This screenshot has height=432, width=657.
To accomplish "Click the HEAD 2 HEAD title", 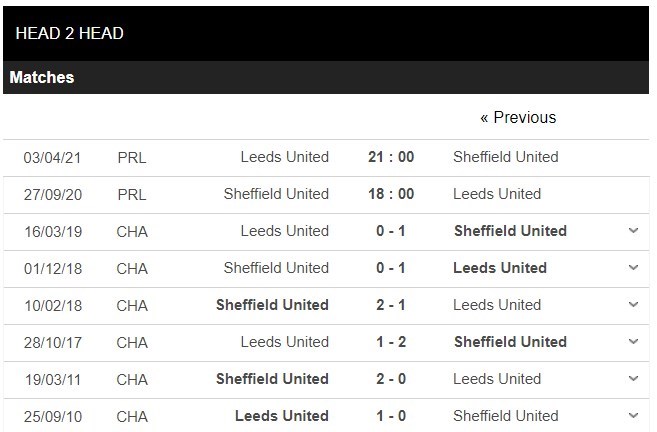I will click(70, 34).
